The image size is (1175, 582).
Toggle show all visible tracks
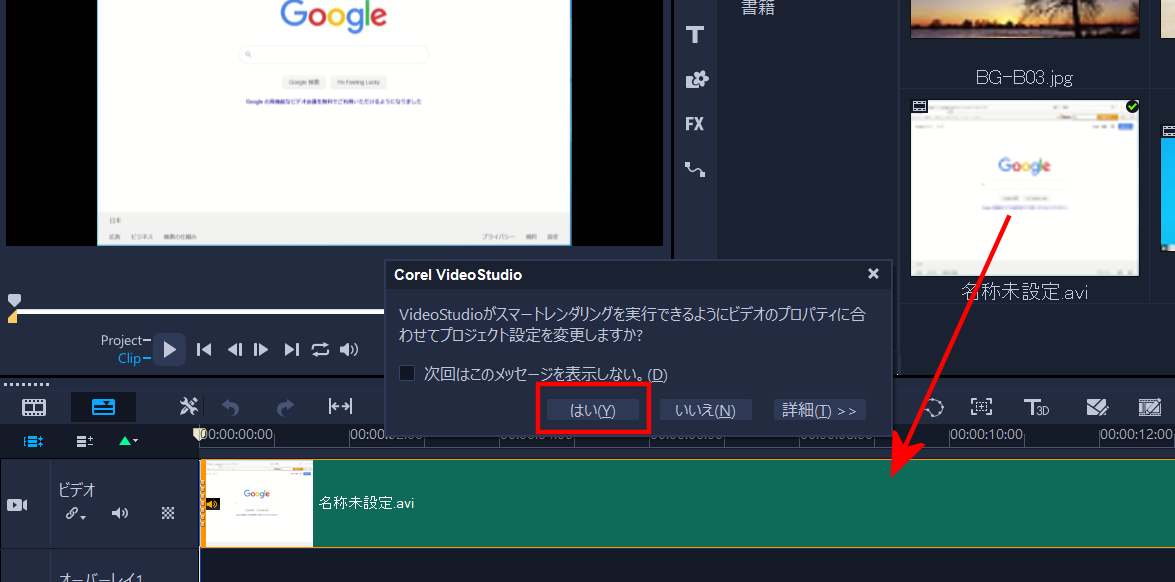point(34,441)
